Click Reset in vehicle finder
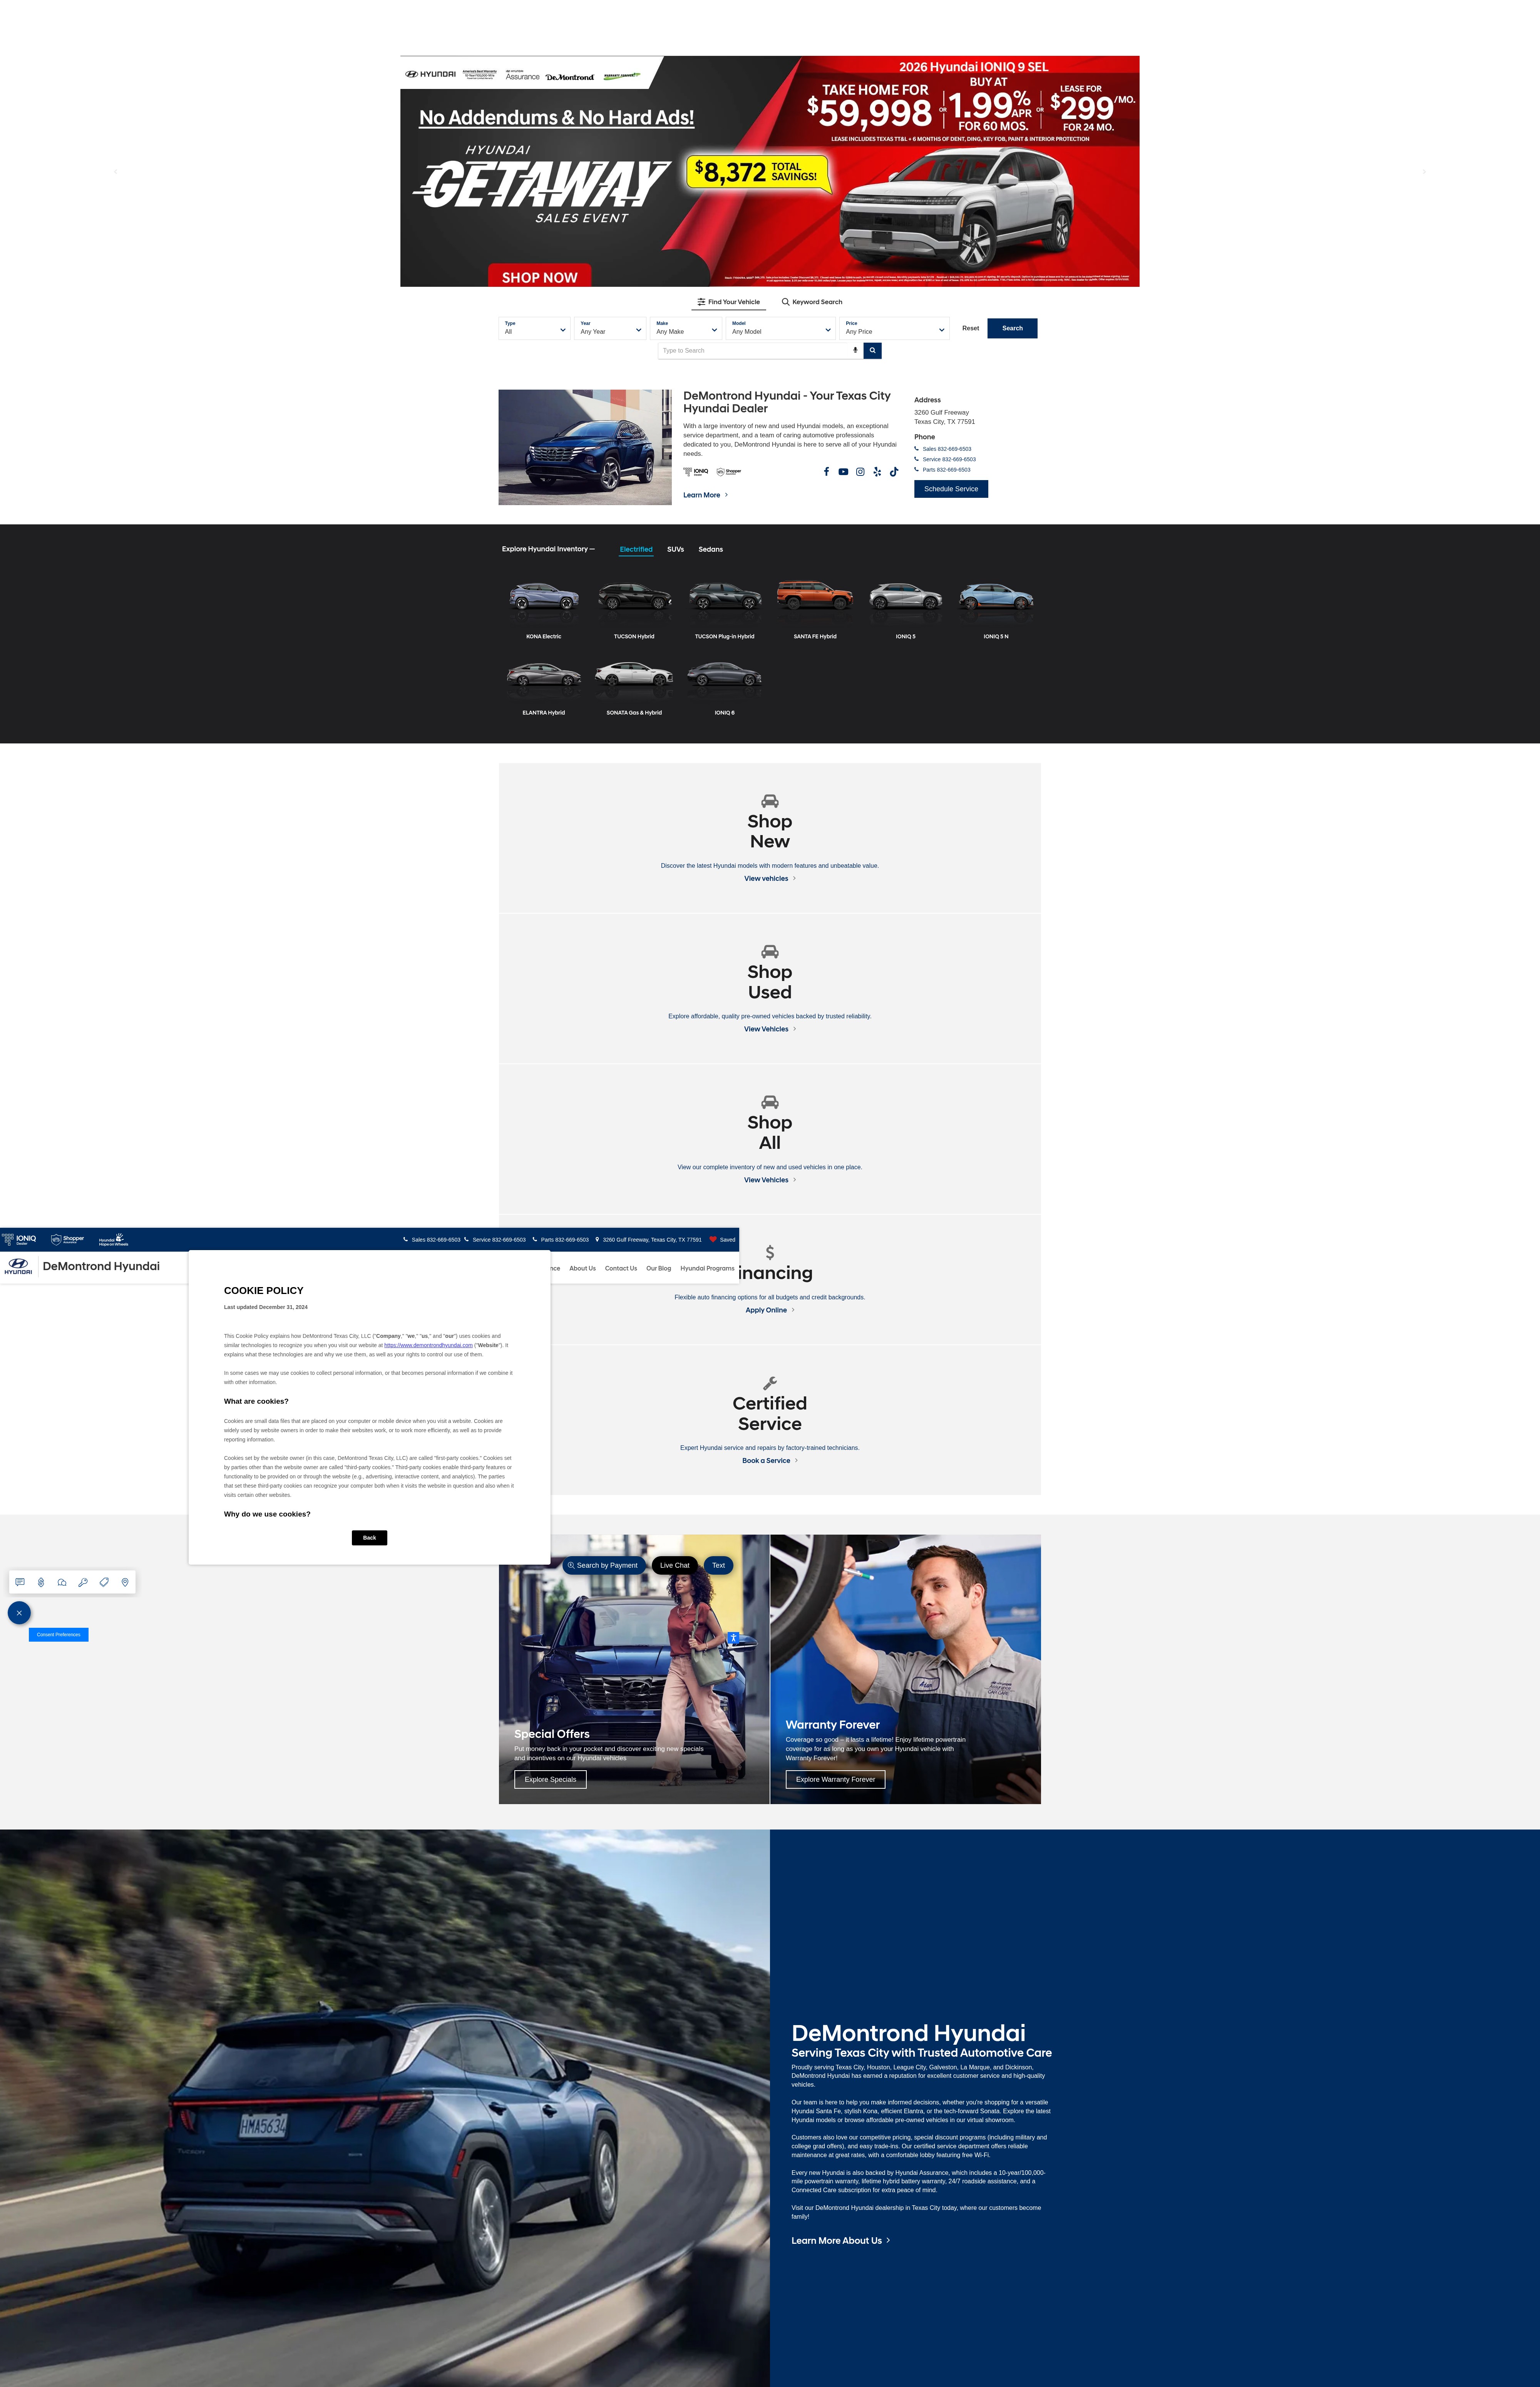 (x=970, y=328)
